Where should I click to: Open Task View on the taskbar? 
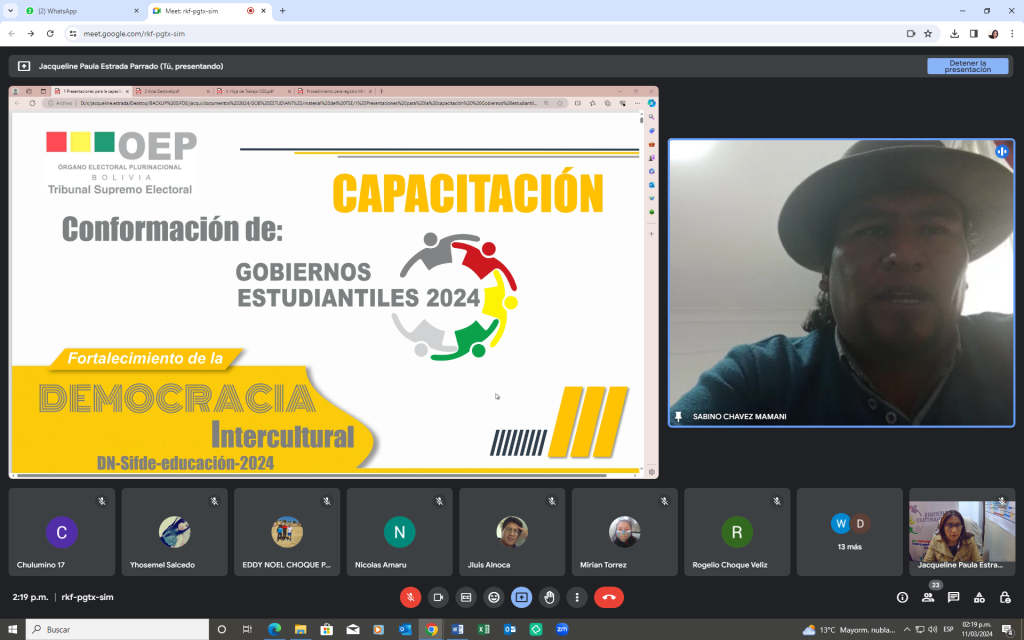pos(247,630)
